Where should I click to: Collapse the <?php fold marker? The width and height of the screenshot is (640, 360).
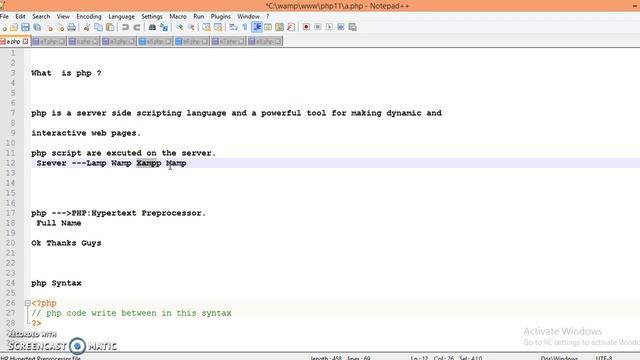(x=27, y=303)
